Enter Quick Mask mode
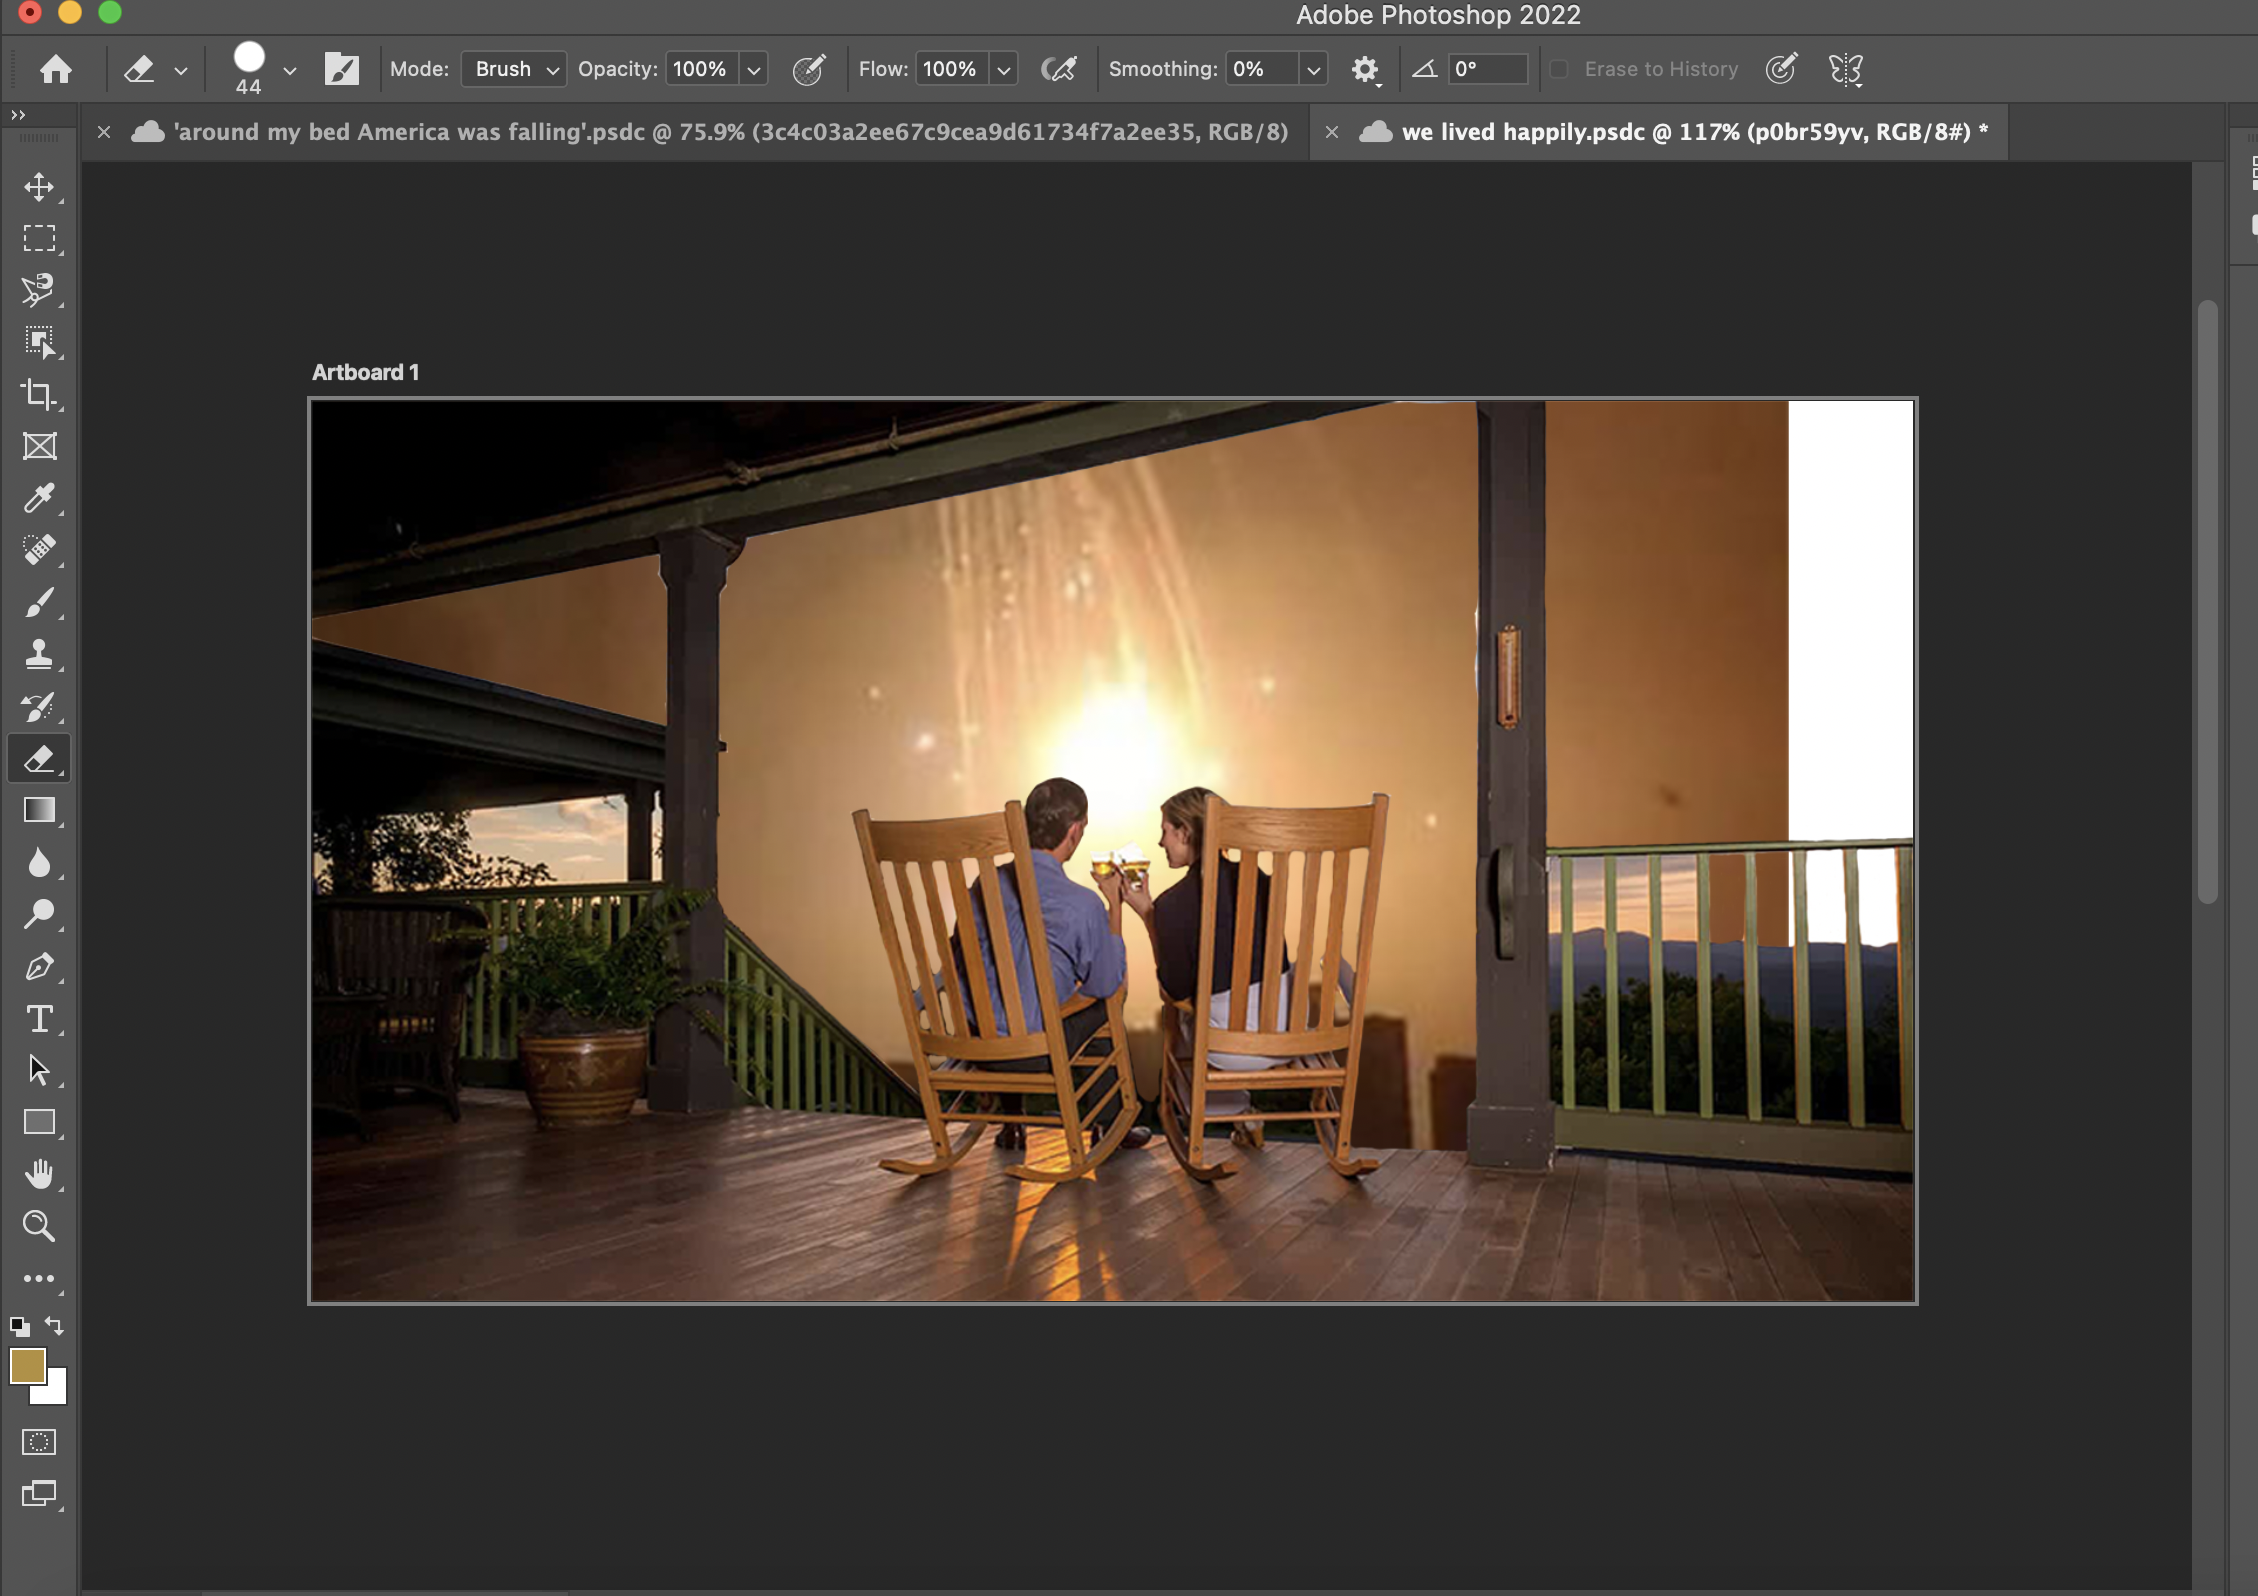 coord(40,1441)
